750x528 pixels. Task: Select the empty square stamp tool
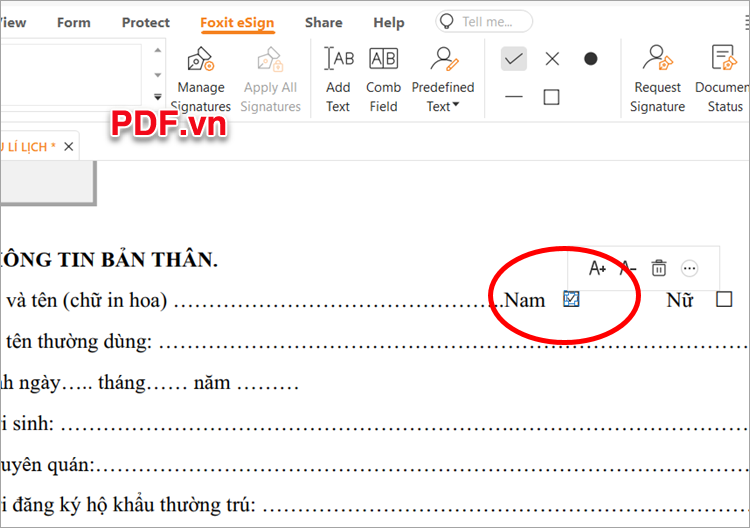coord(551,97)
